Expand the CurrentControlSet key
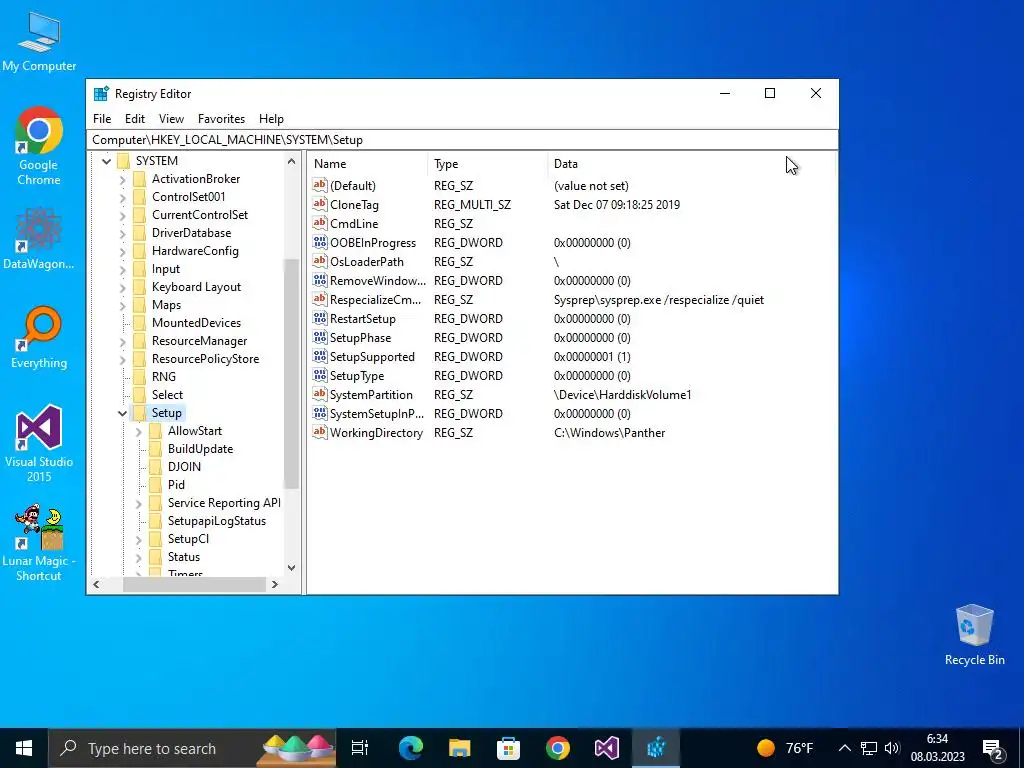 [123, 215]
